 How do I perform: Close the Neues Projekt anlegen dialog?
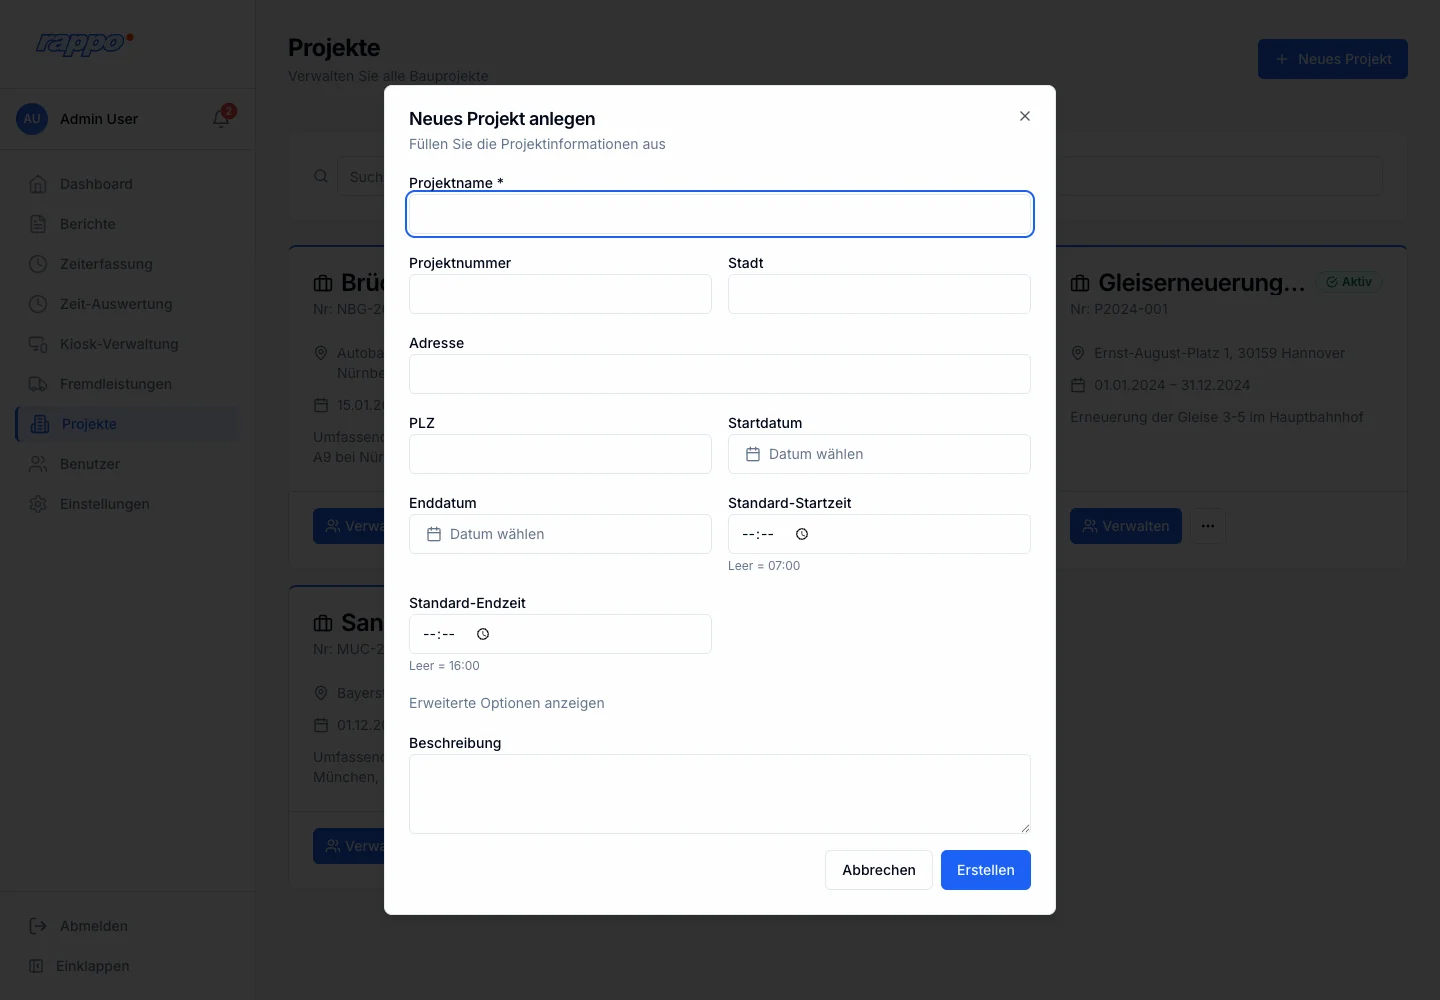click(x=1025, y=116)
